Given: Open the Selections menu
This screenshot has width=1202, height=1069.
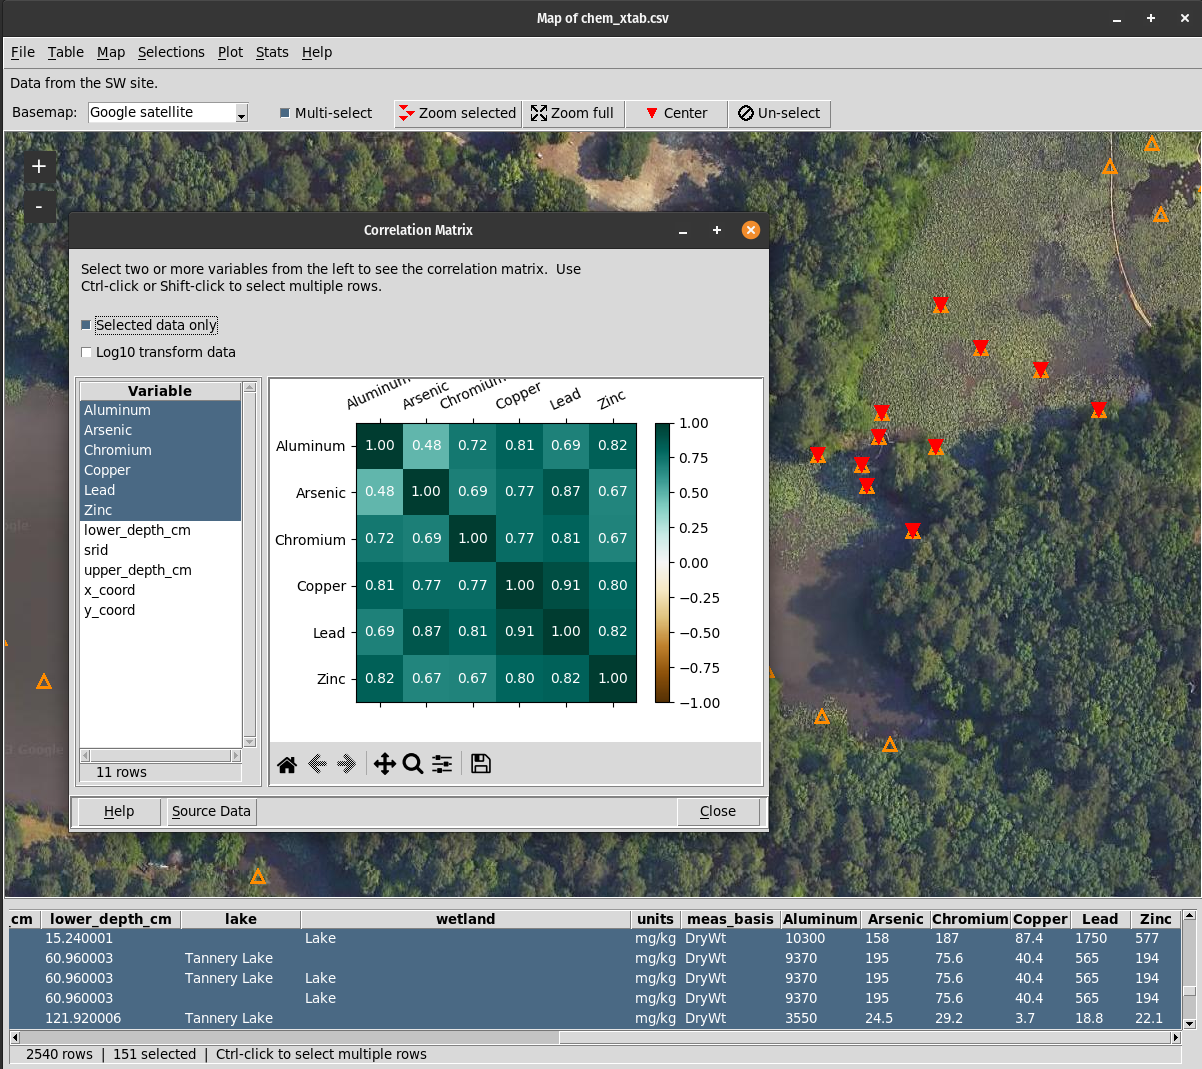Looking at the screenshot, I should click(x=171, y=52).
